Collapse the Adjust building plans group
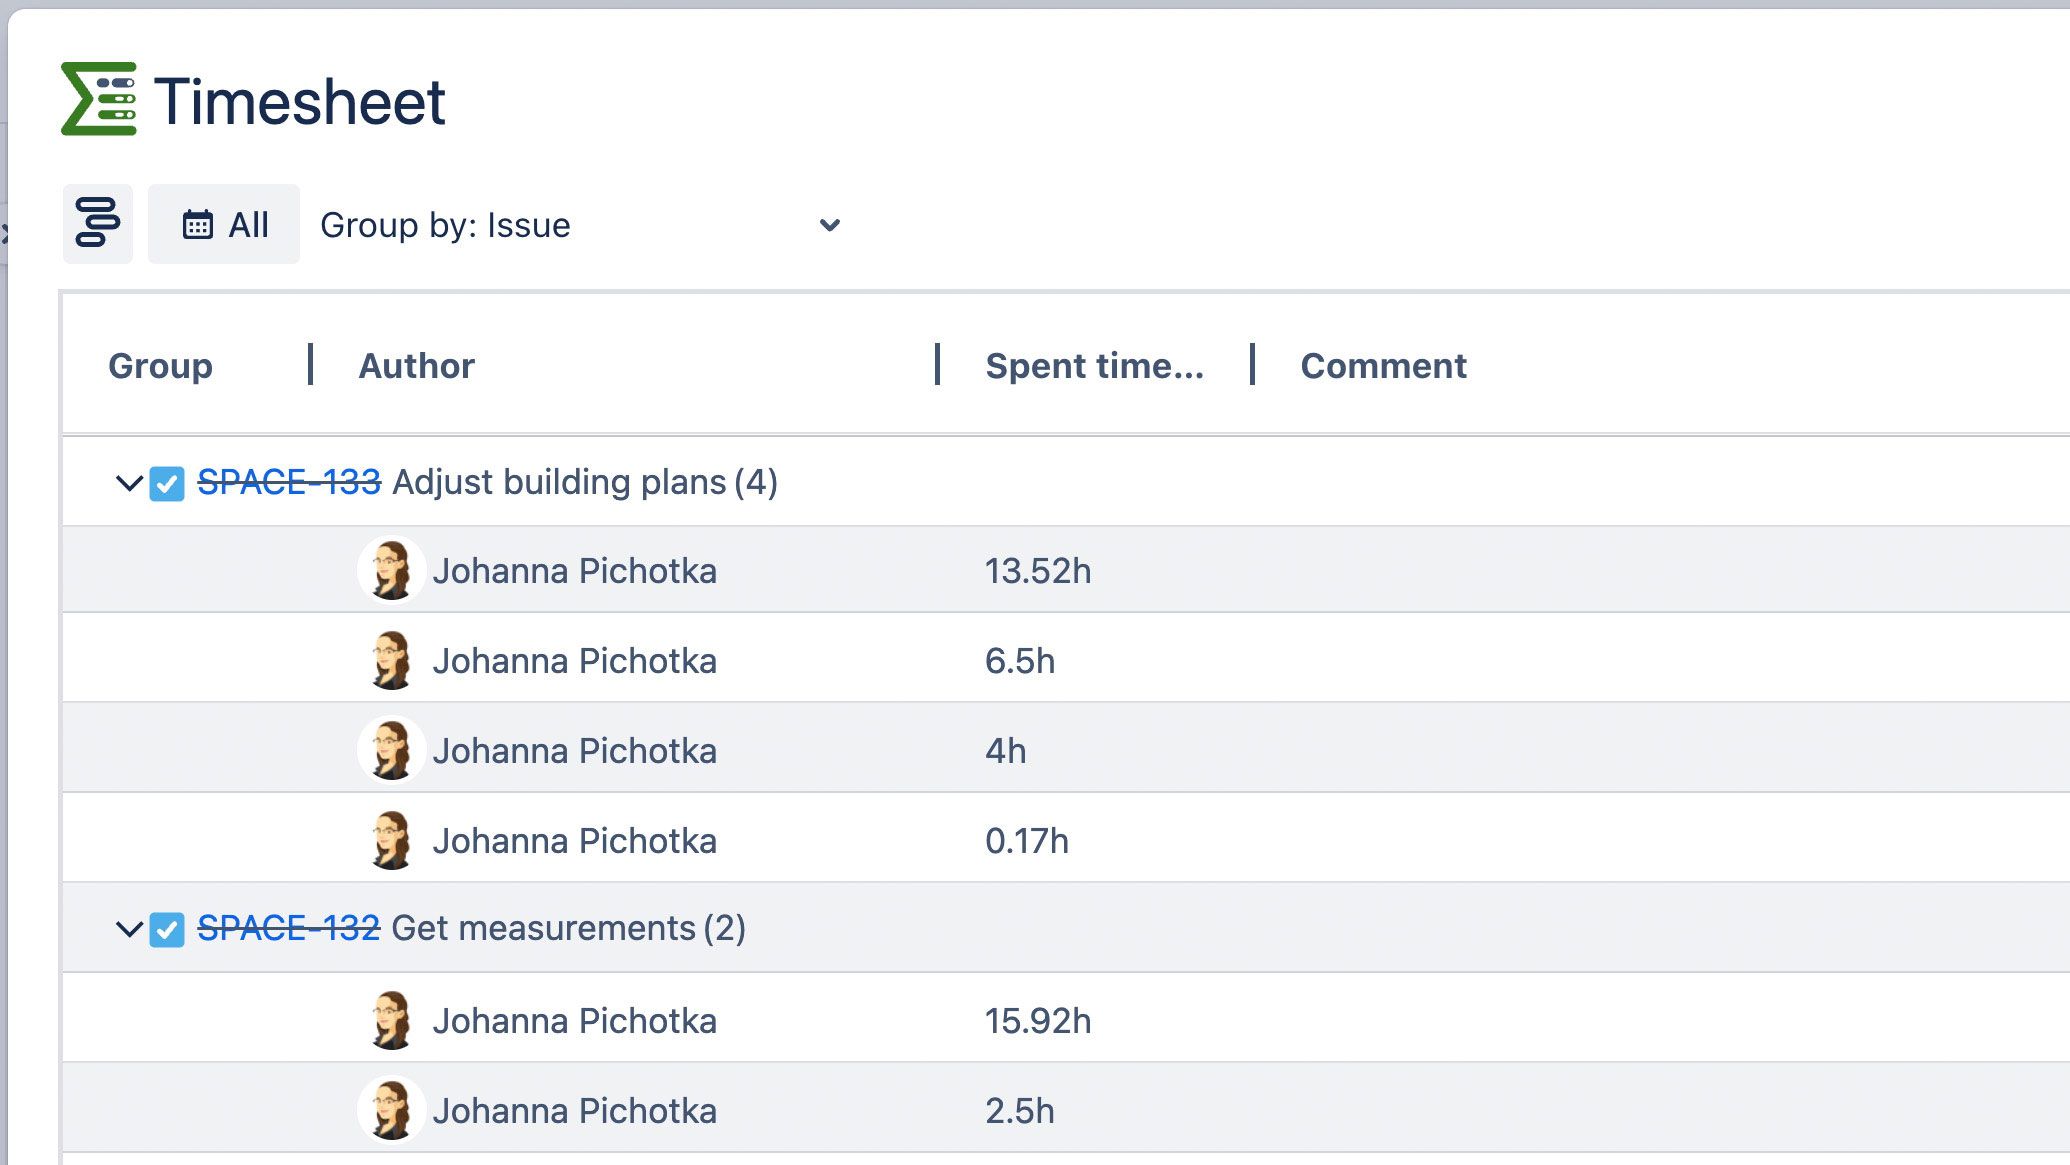This screenshot has height=1165, width=2070. tap(129, 484)
